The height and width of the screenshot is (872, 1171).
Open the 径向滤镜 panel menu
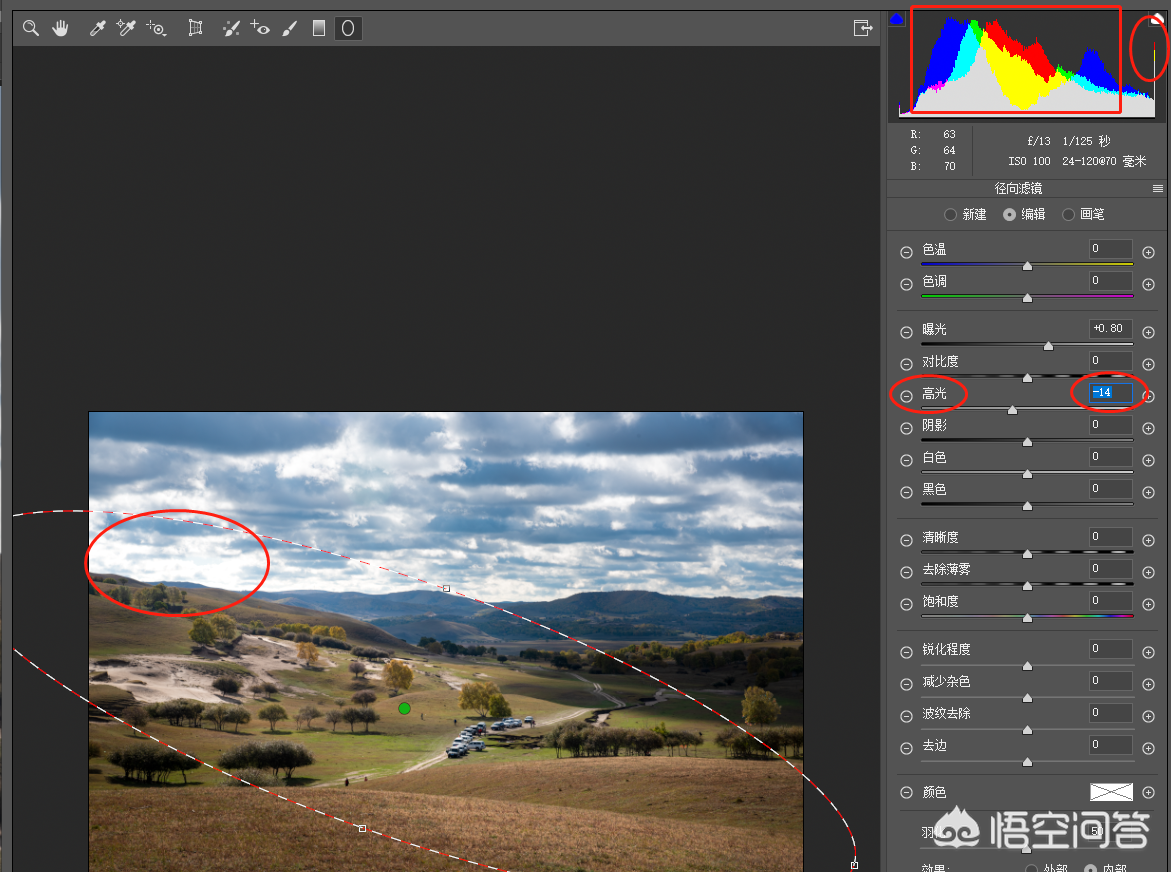(1158, 189)
